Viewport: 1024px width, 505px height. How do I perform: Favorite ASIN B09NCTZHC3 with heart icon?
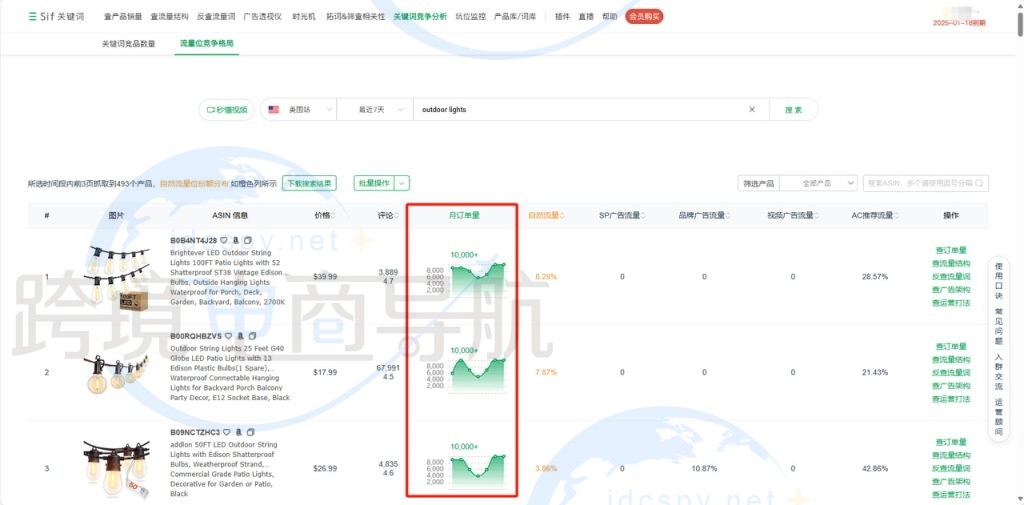click(227, 432)
